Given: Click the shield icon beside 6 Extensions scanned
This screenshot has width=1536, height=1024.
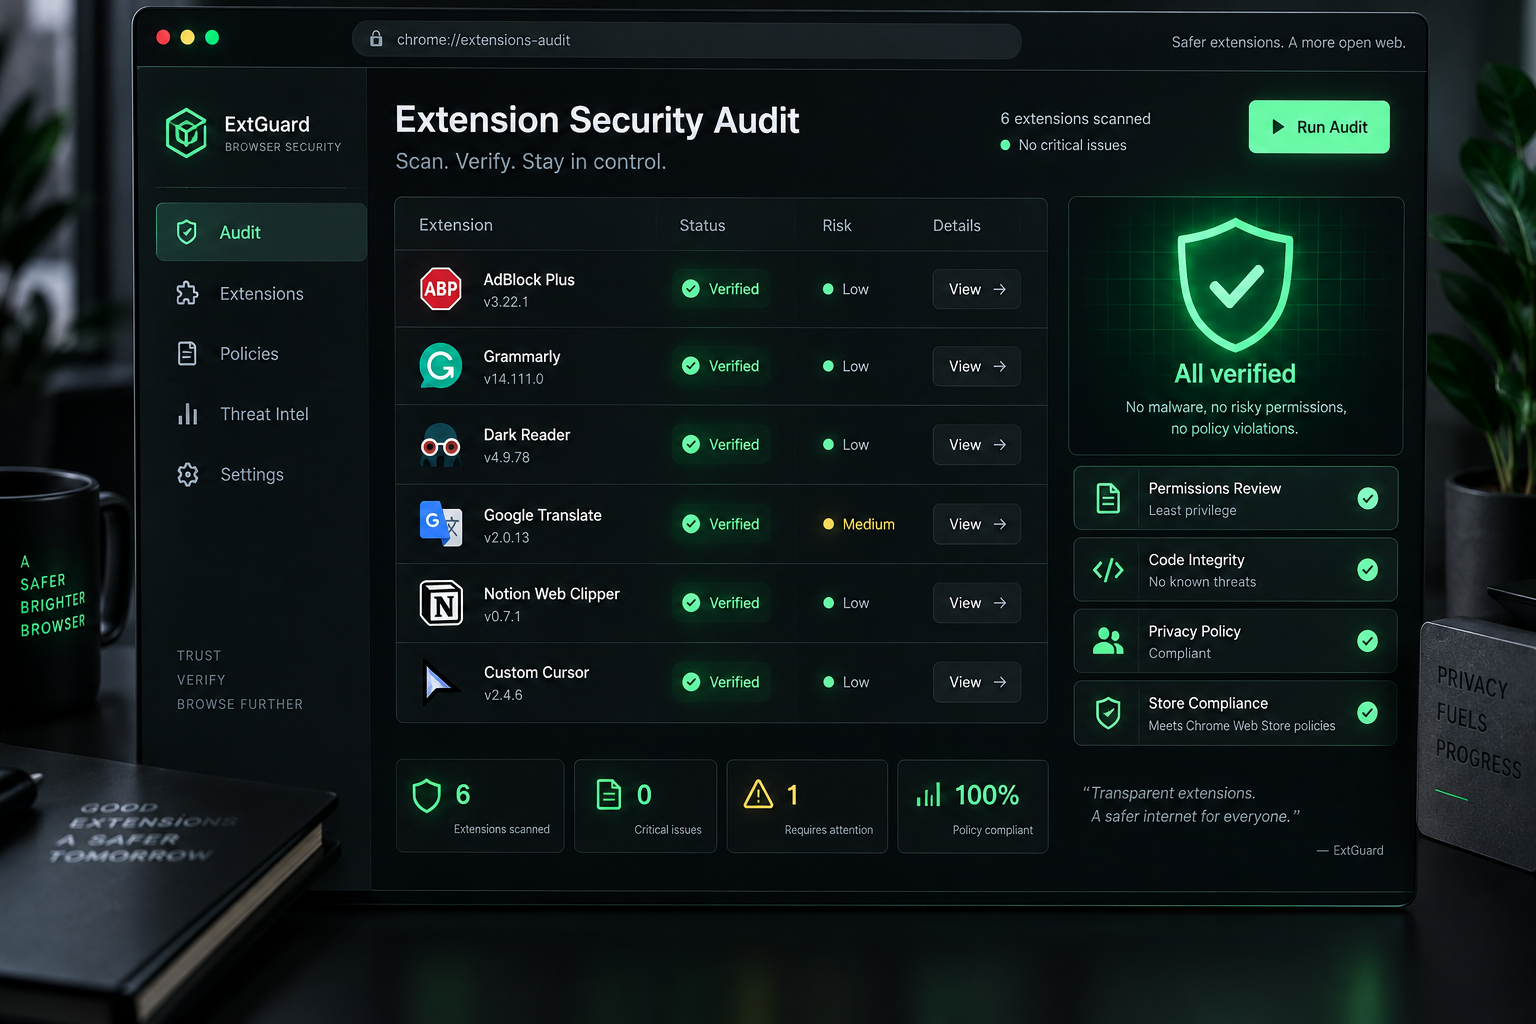Looking at the screenshot, I should 427,795.
